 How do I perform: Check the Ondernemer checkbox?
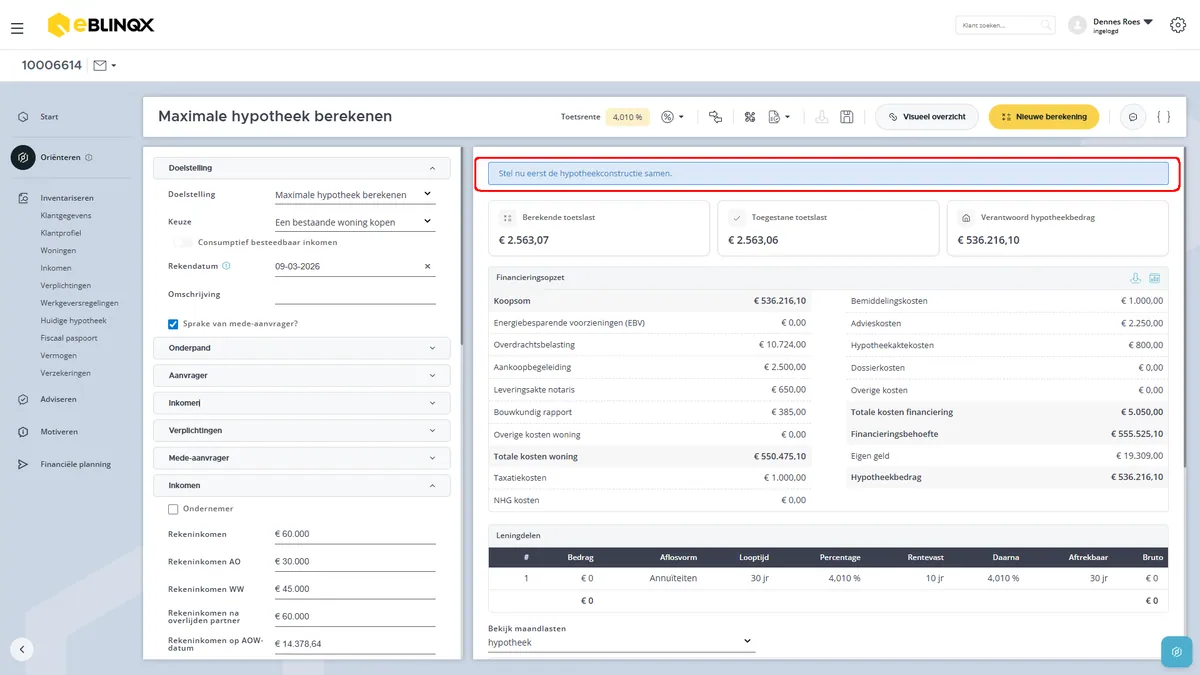(x=173, y=509)
